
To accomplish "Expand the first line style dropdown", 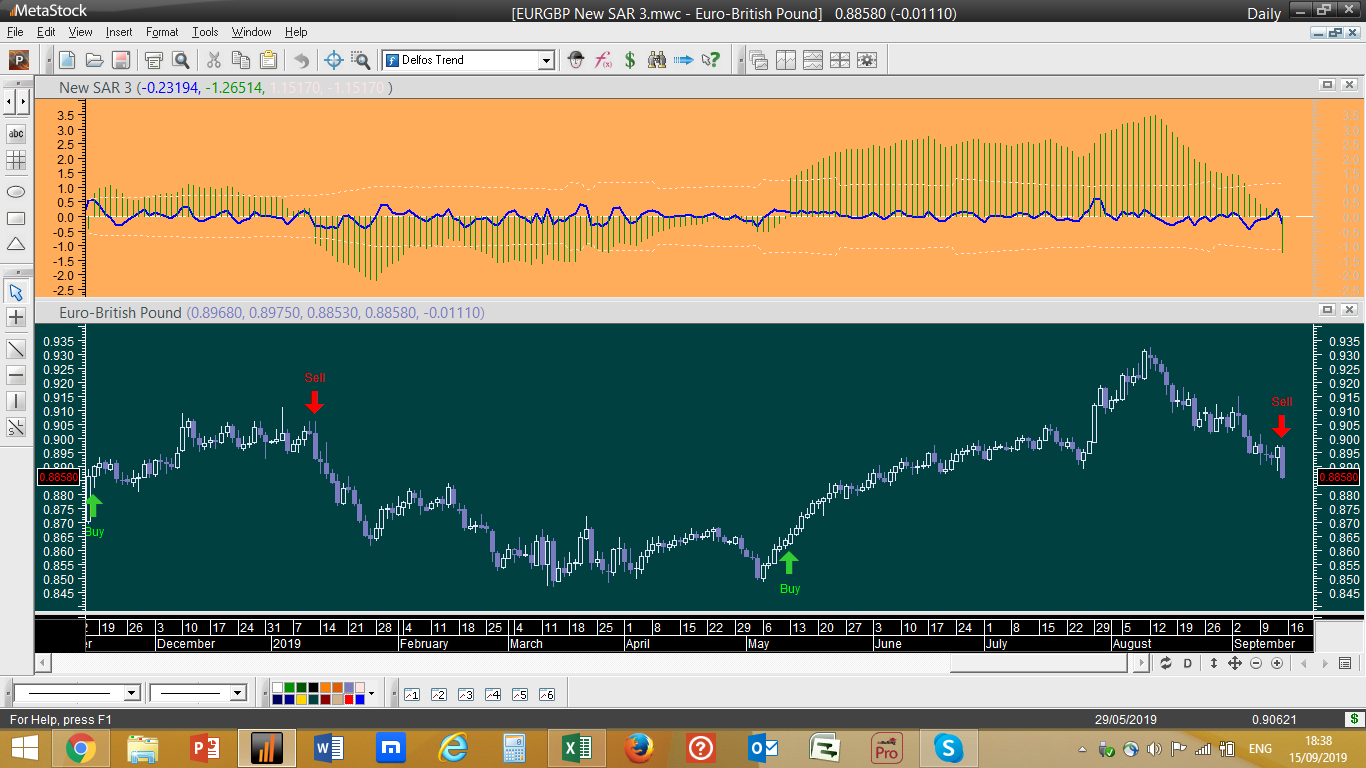I will tap(131, 693).
